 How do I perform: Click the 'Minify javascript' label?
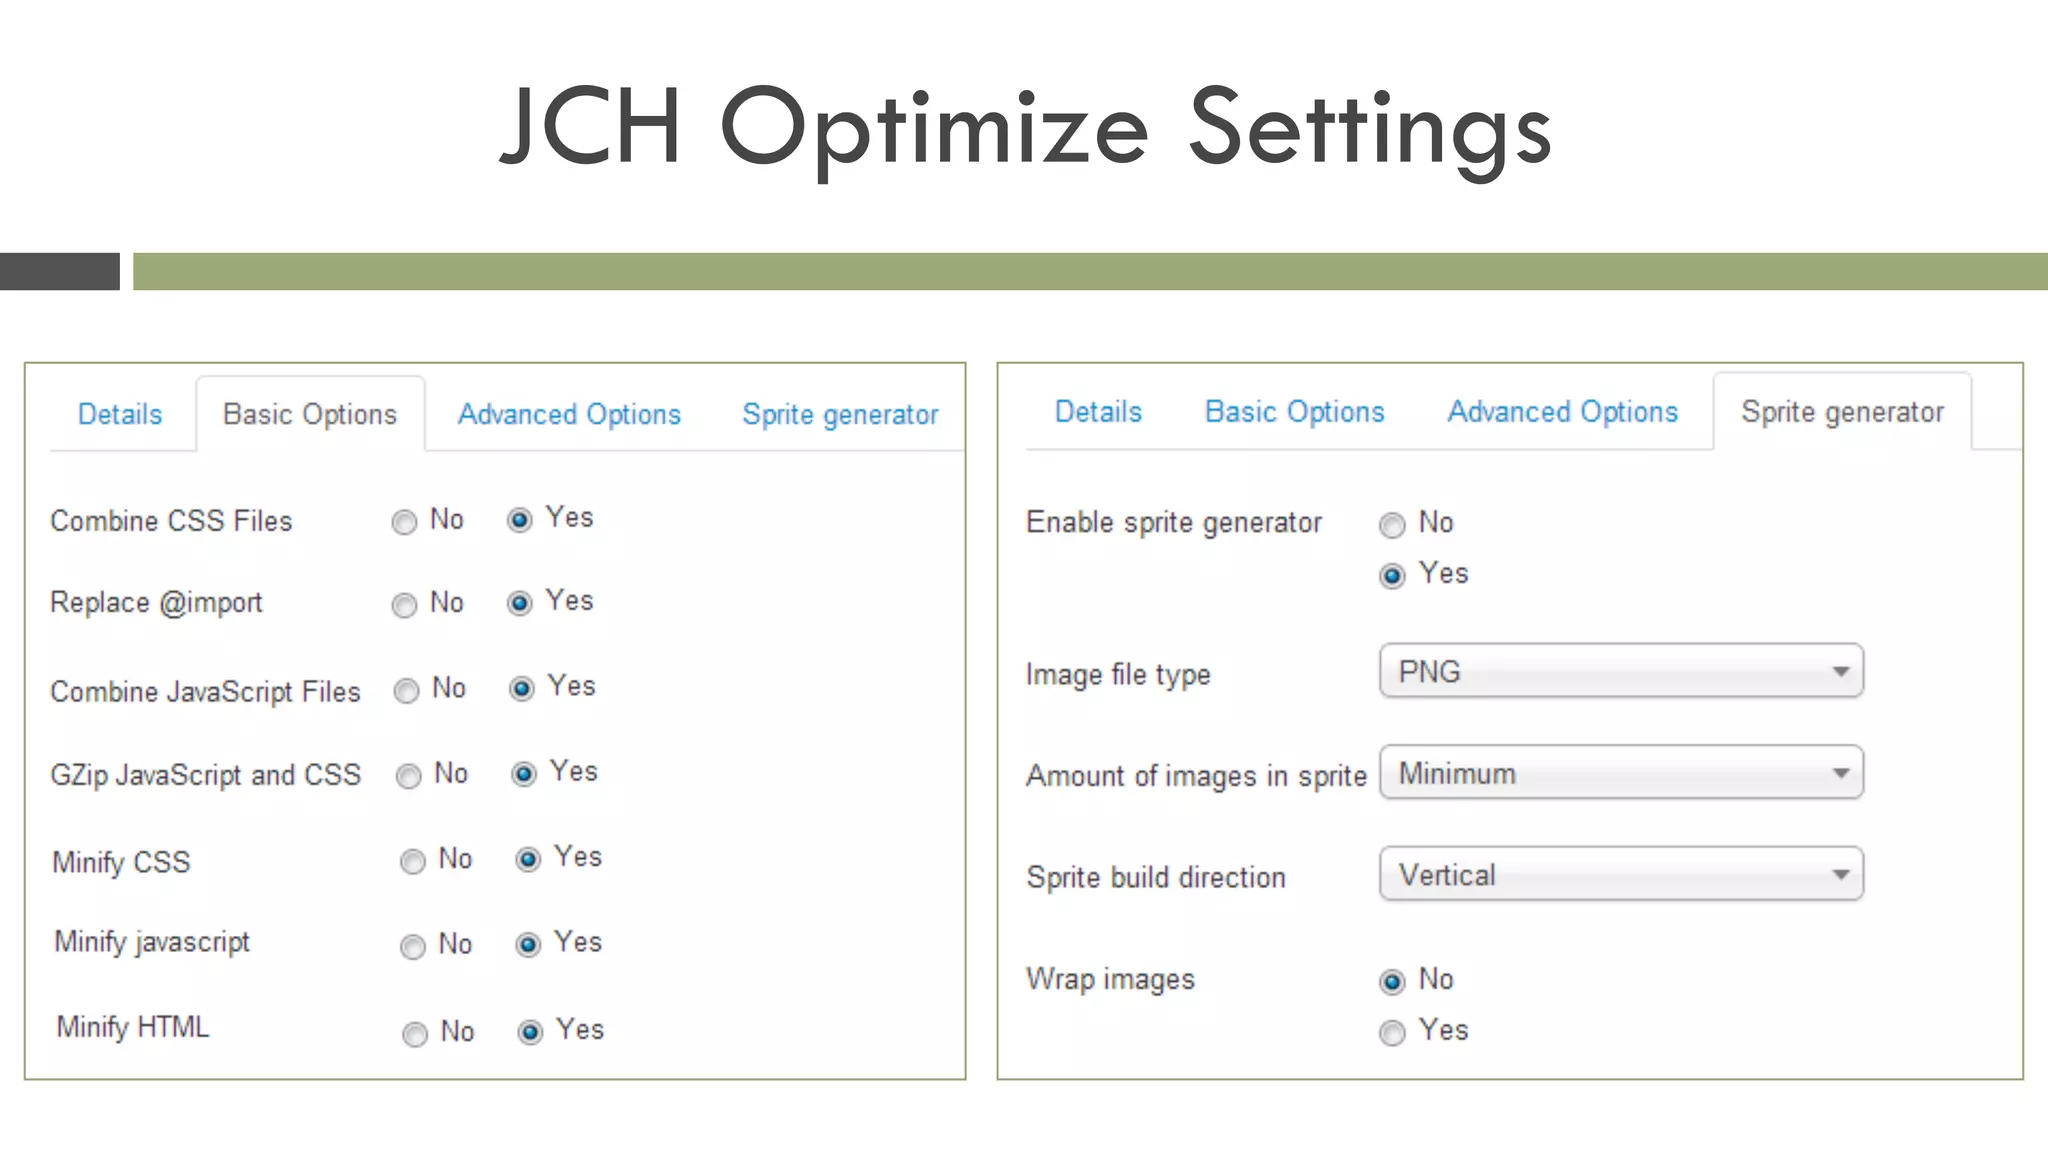pyautogui.click(x=152, y=942)
